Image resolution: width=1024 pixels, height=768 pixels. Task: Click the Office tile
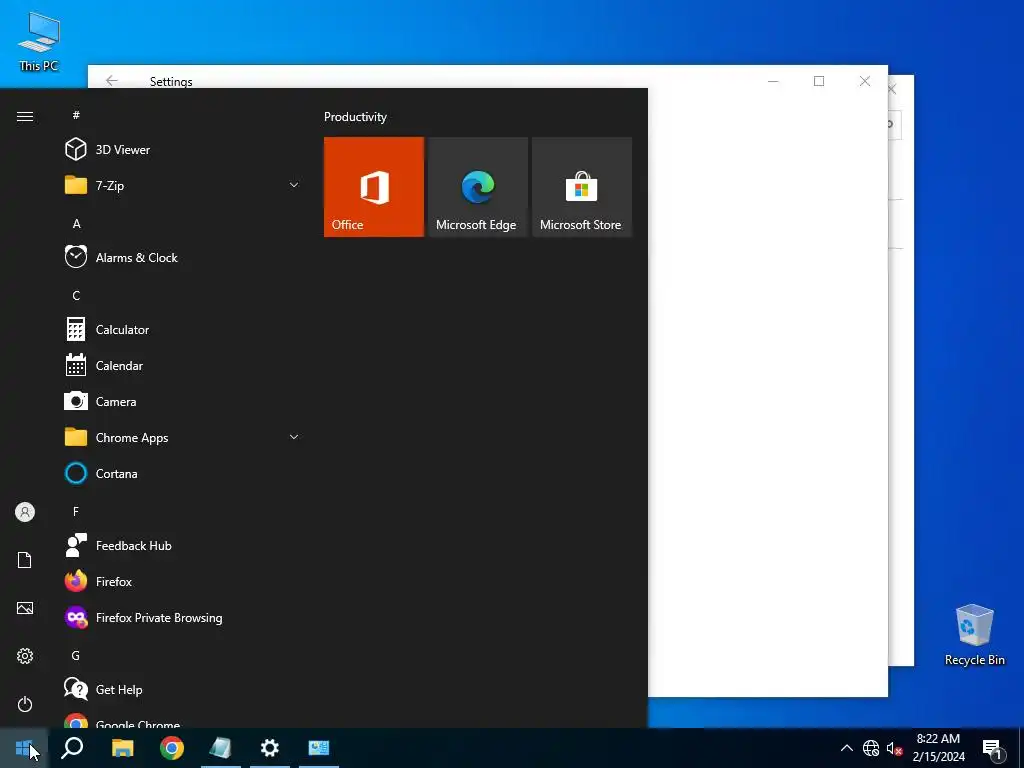click(374, 187)
